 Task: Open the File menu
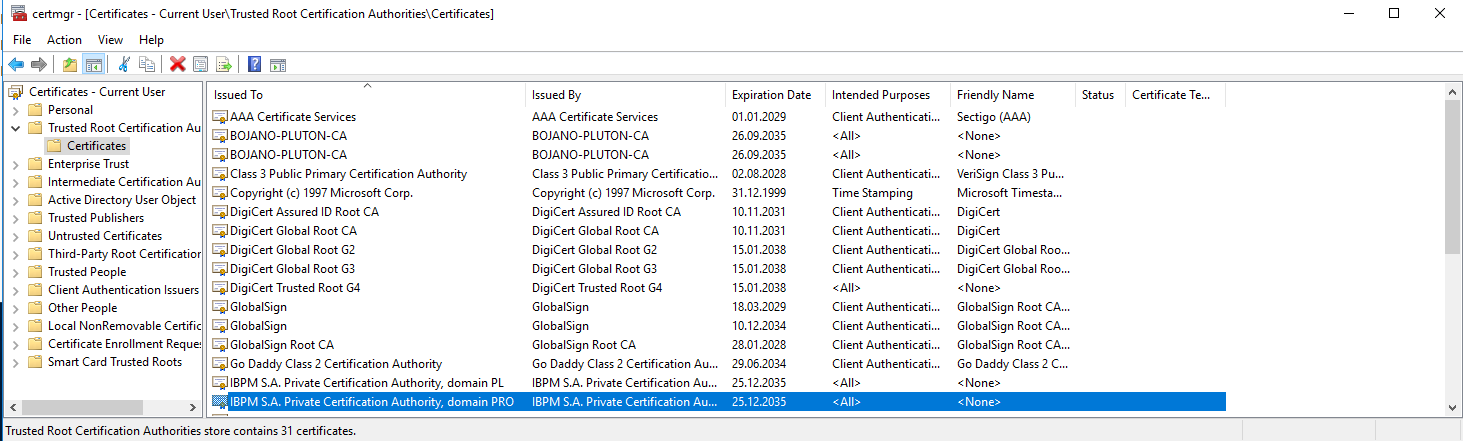[22, 40]
